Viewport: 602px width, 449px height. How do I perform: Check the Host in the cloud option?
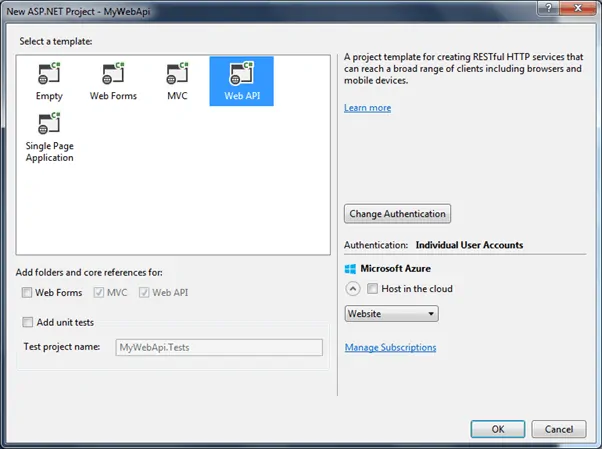click(x=373, y=289)
